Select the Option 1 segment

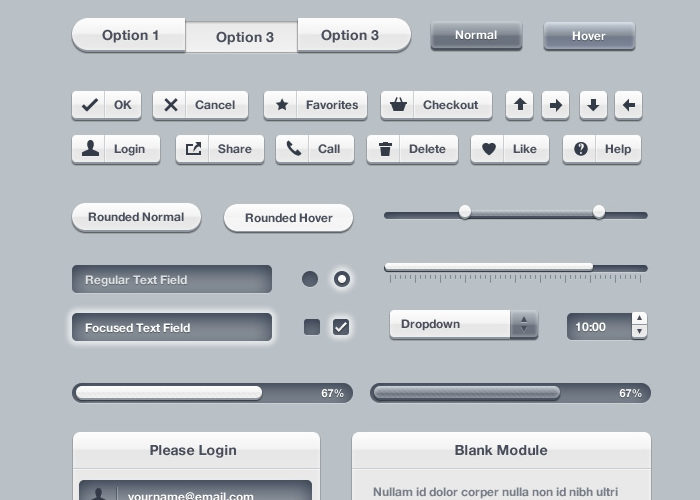click(129, 35)
